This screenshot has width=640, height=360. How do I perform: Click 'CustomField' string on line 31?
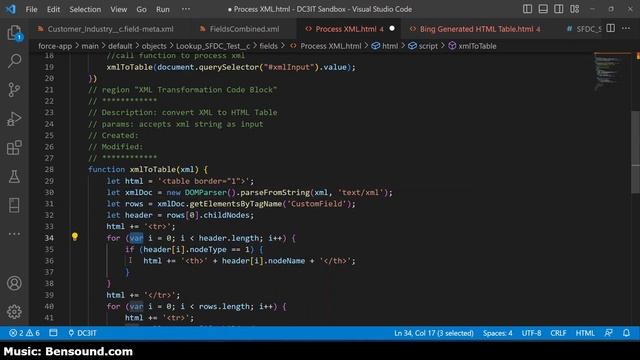[x=316, y=204]
